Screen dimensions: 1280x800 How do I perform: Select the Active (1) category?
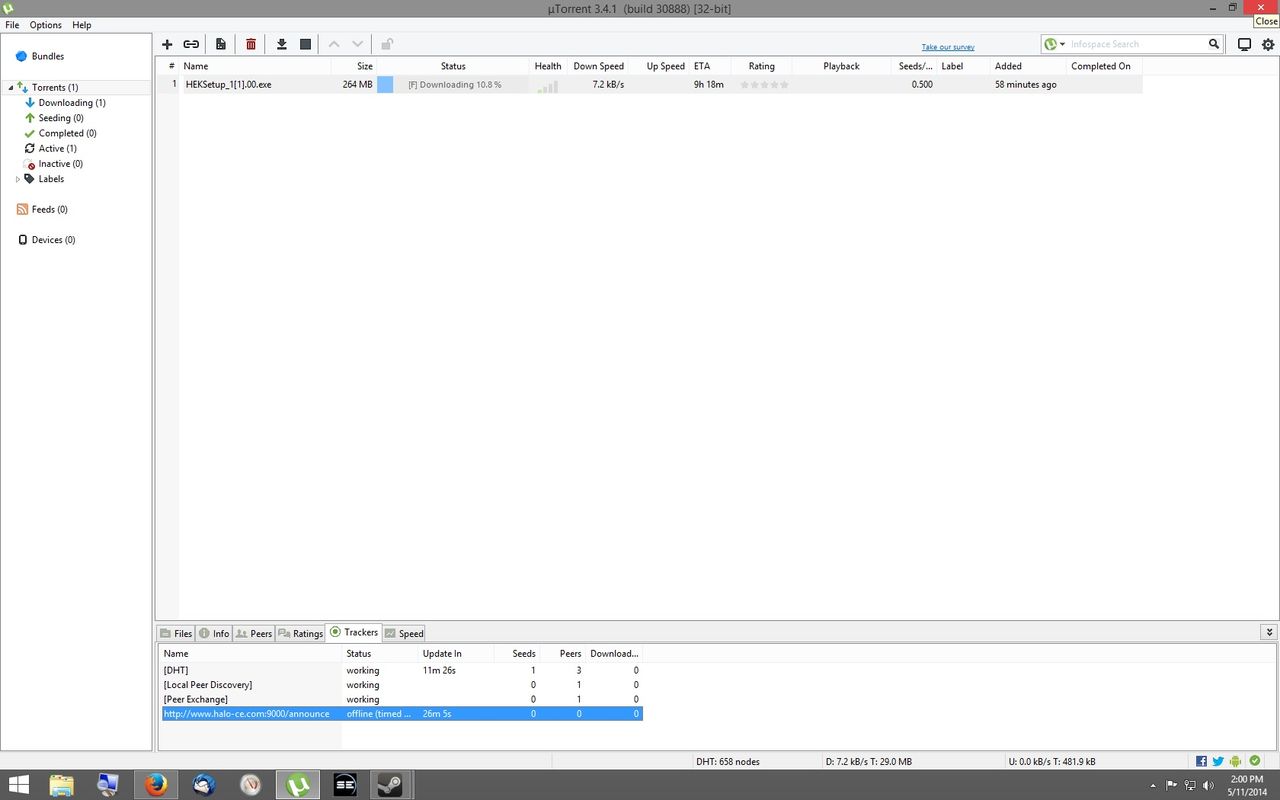[x=57, y=148]
